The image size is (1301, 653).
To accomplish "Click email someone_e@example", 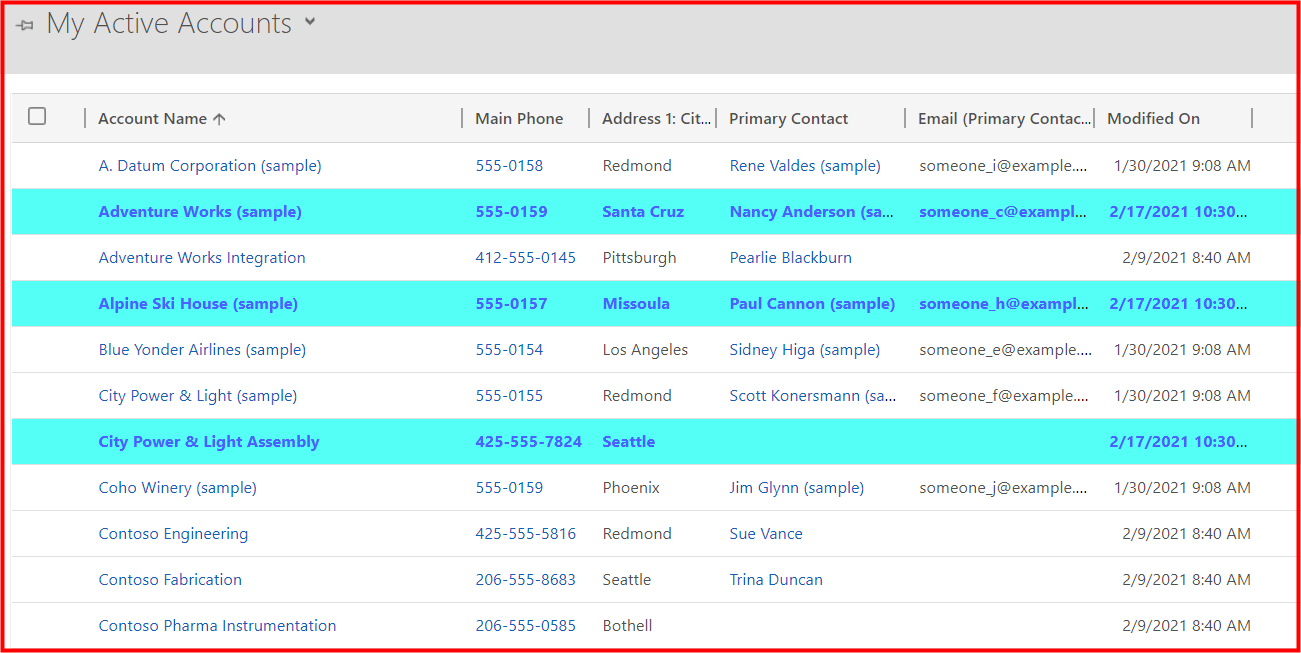I will [1005, 350].
